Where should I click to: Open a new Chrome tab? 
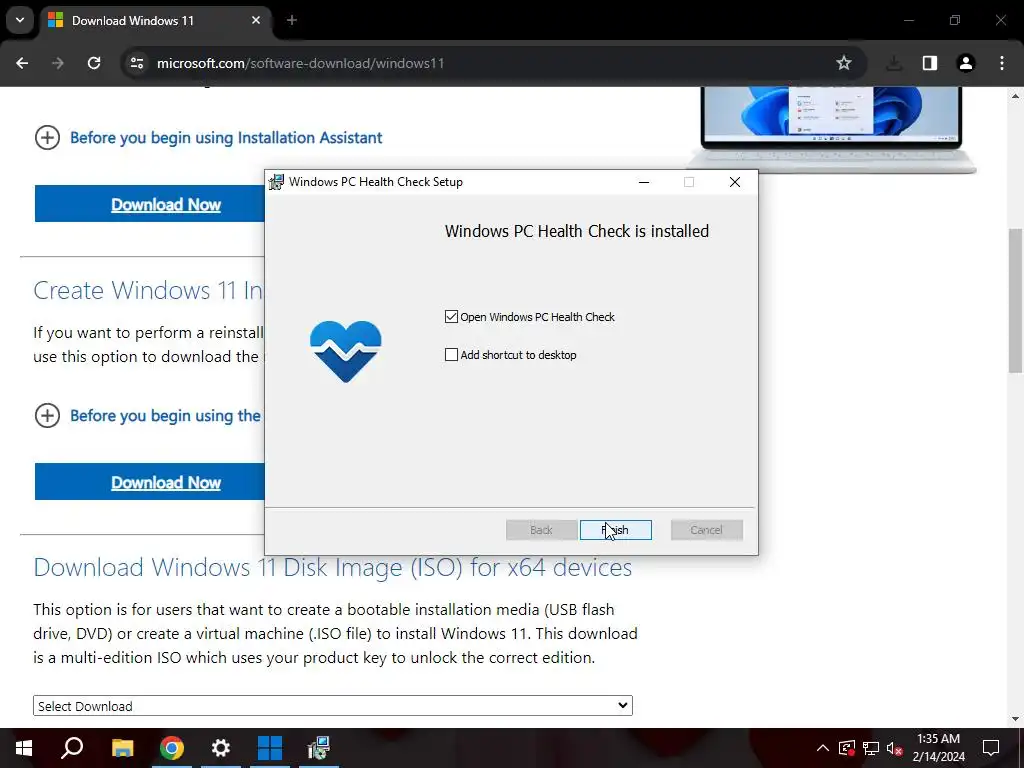click(292, 20)
